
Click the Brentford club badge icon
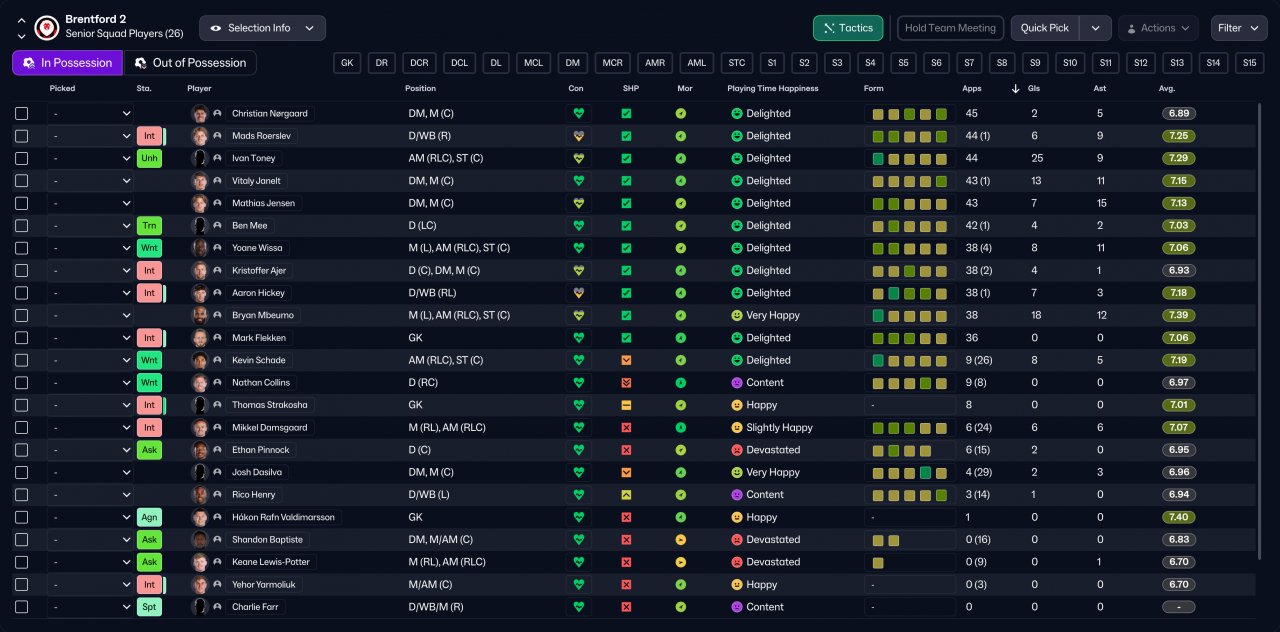[46, 27]
